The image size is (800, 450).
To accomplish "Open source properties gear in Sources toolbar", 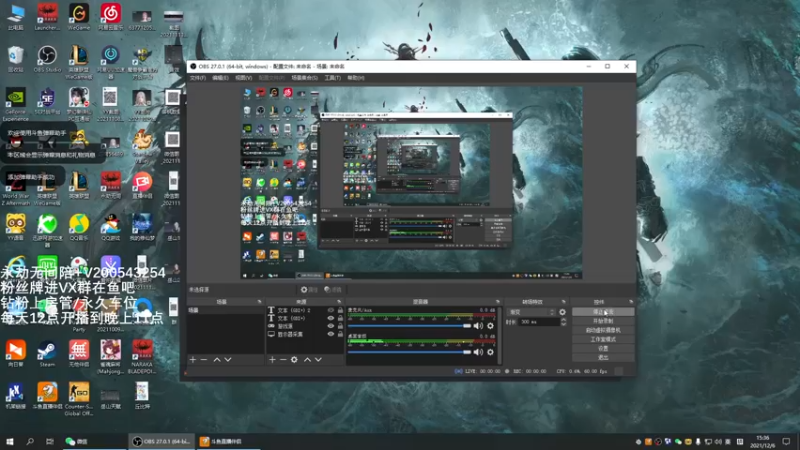I will pos(294,360).
